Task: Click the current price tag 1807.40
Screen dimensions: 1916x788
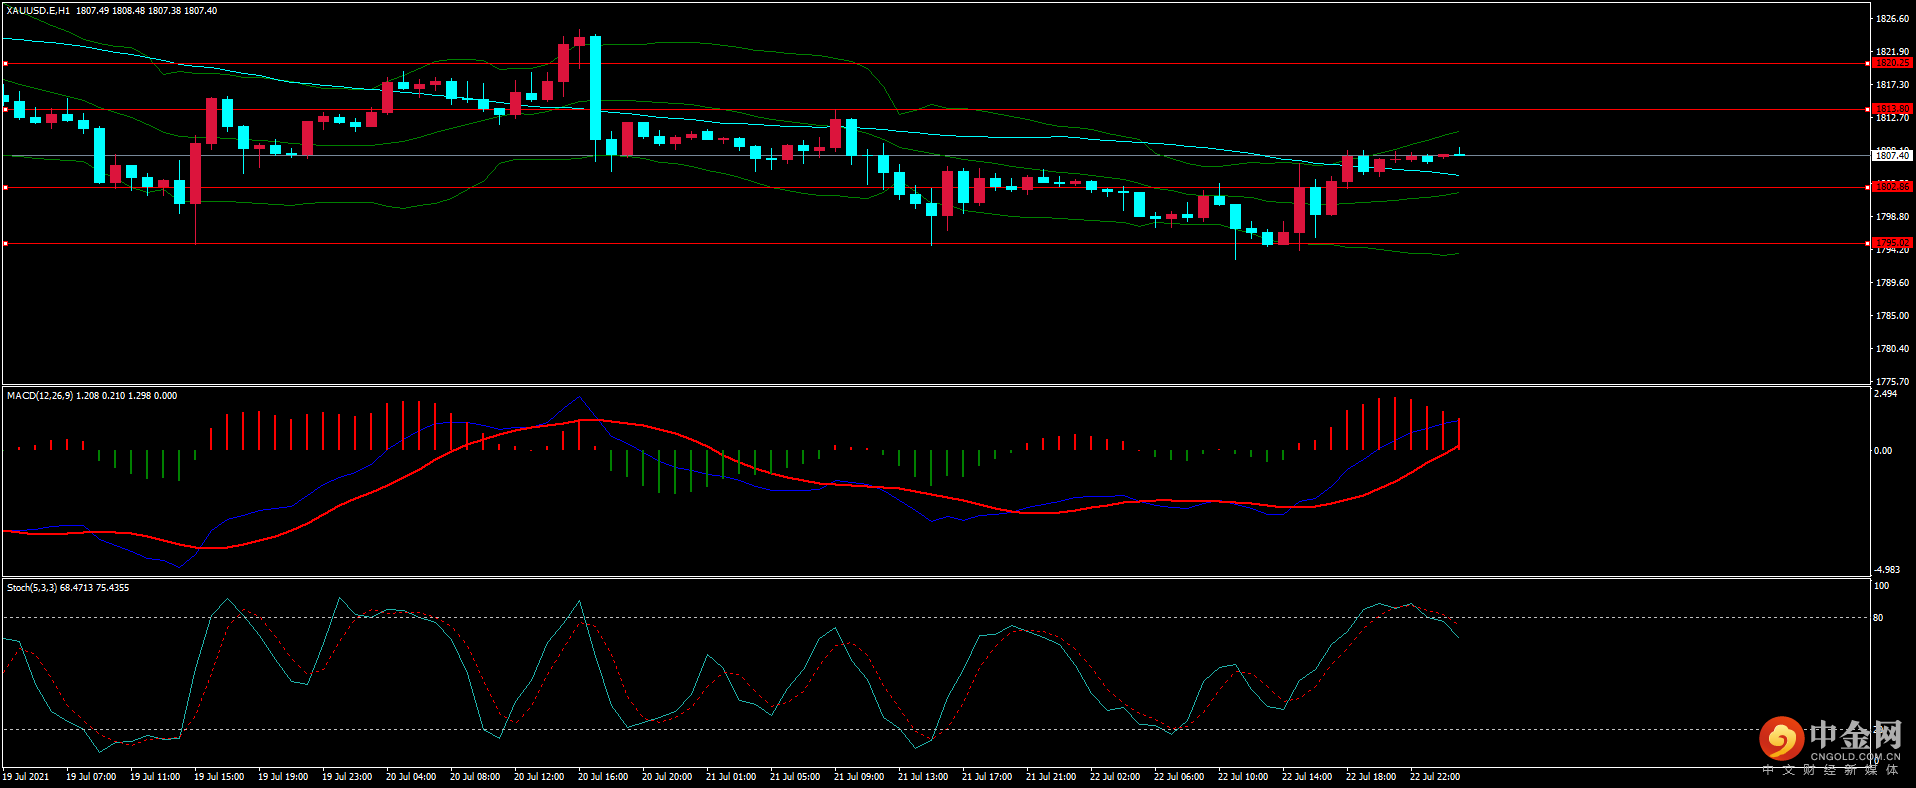Action: click(x=1892, y=156)
